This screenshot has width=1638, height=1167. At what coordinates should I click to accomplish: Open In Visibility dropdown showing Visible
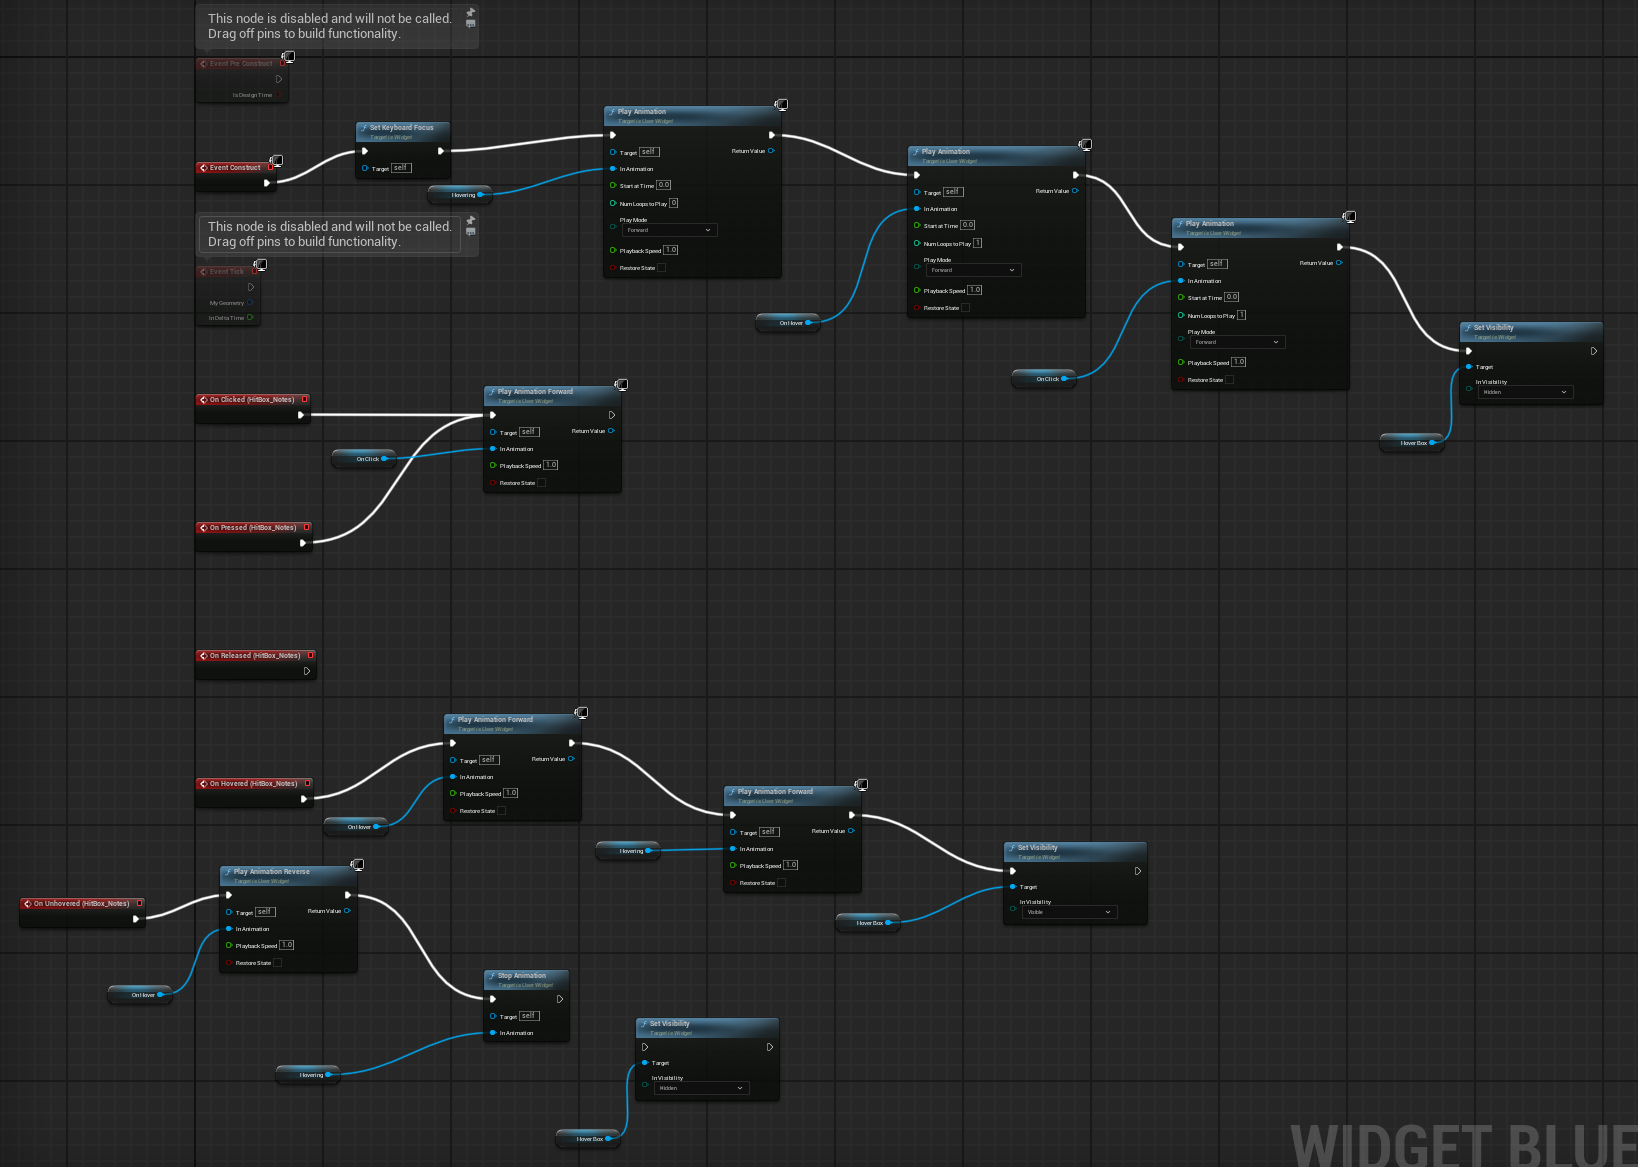1070,912
